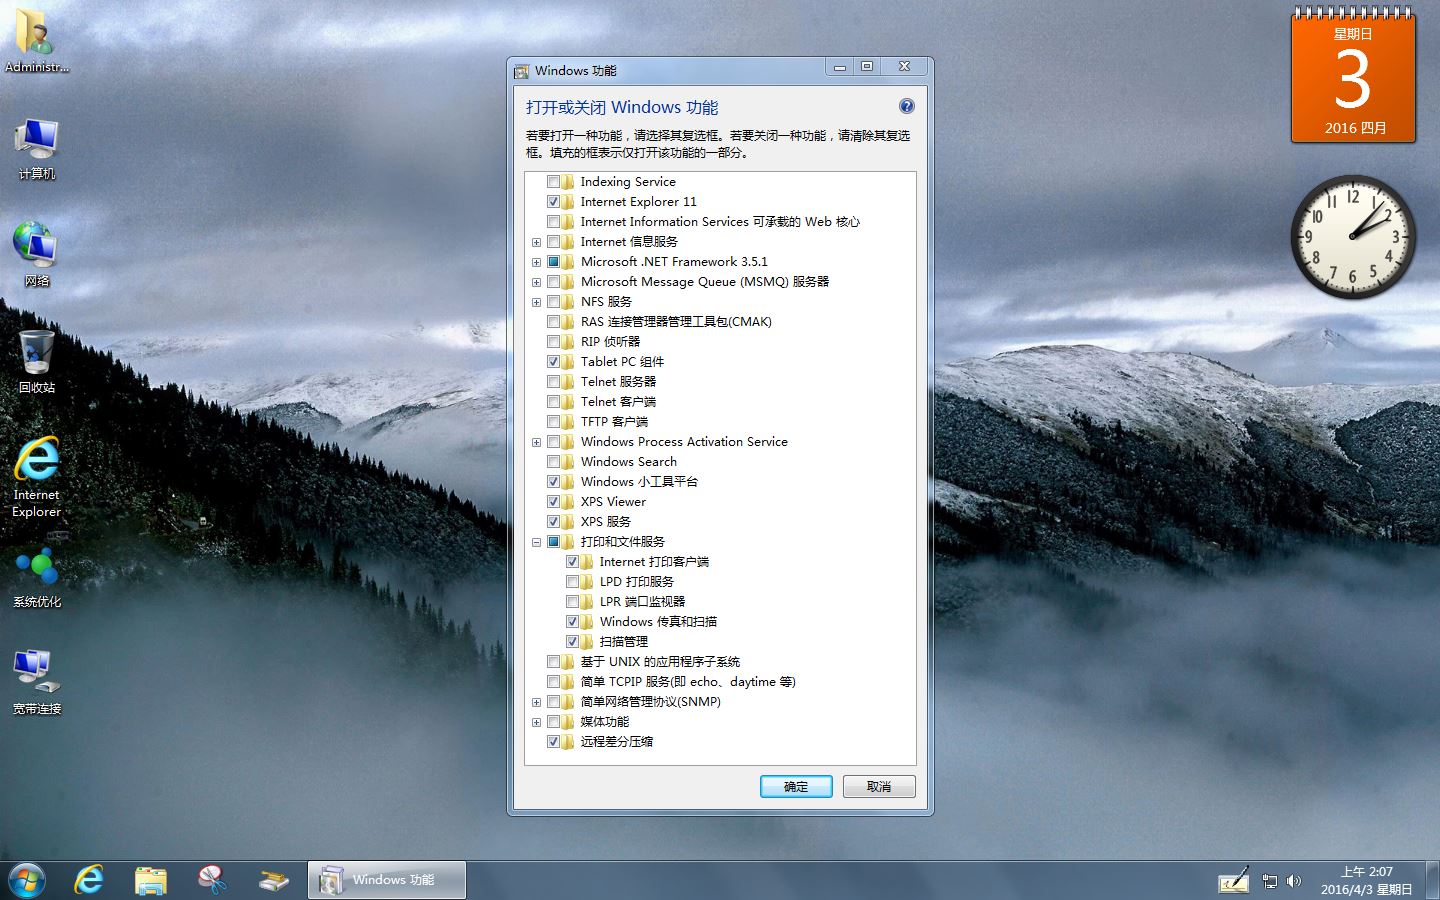Open the 系统优化 desktop icon

click(36, 577)
